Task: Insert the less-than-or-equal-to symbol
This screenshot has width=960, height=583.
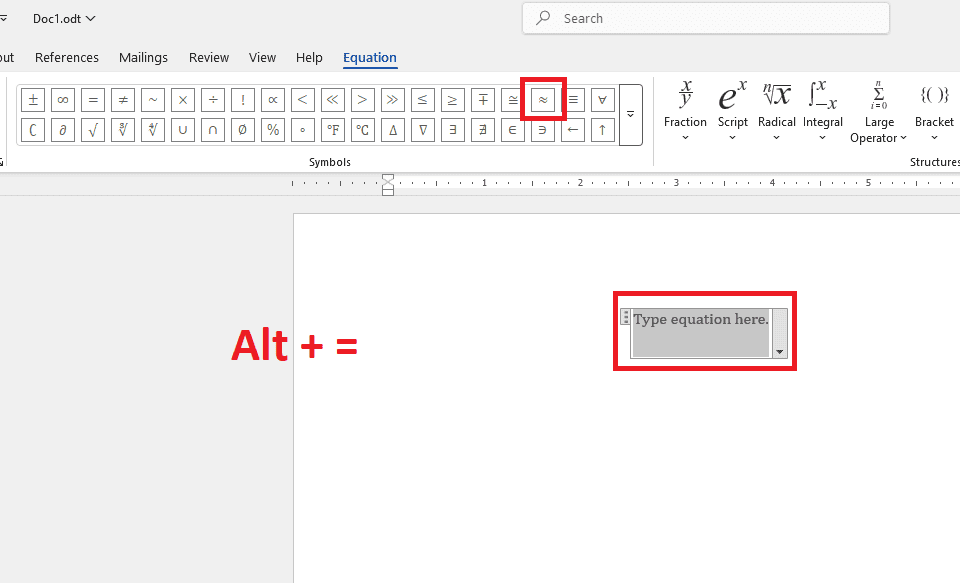Action: tap(422, 100)
